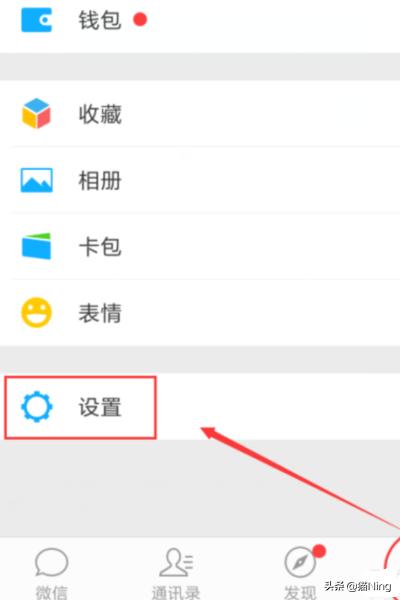Switch to the 通讯录 tab label
Image resolution: width=400 pixels, height=600 pixels.
coord(176,592)
